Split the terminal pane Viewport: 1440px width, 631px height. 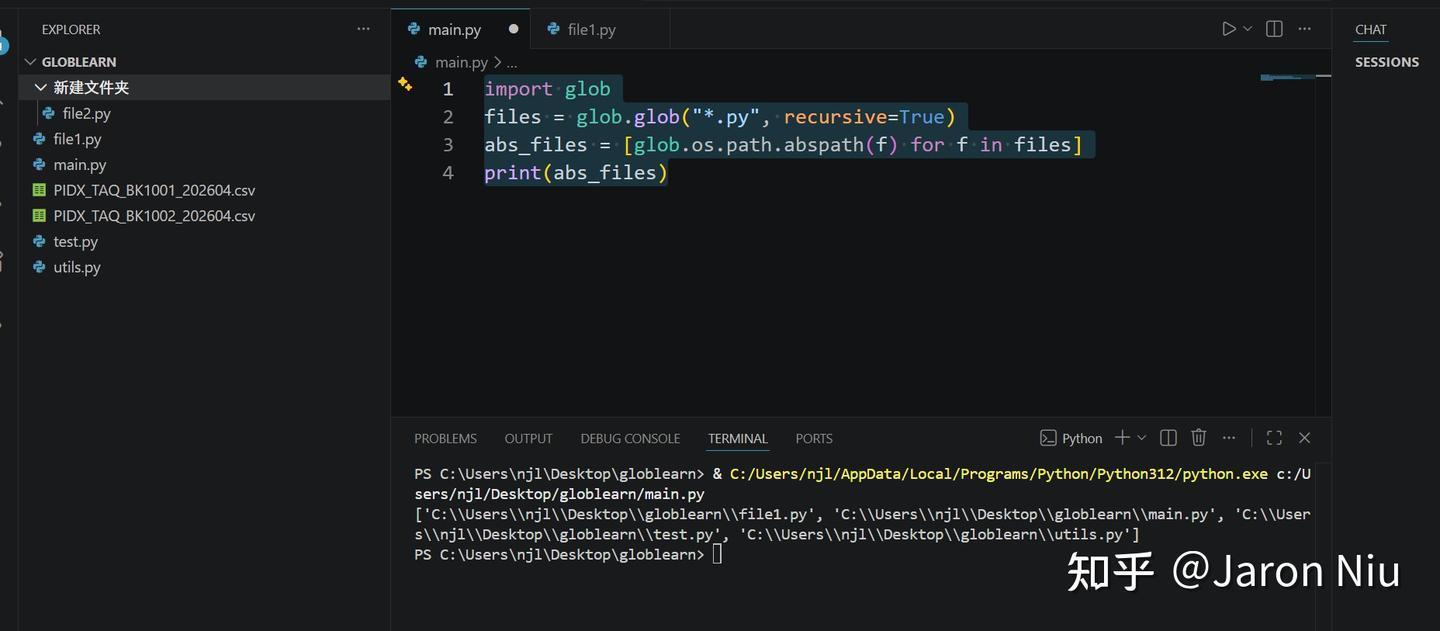1168,438
